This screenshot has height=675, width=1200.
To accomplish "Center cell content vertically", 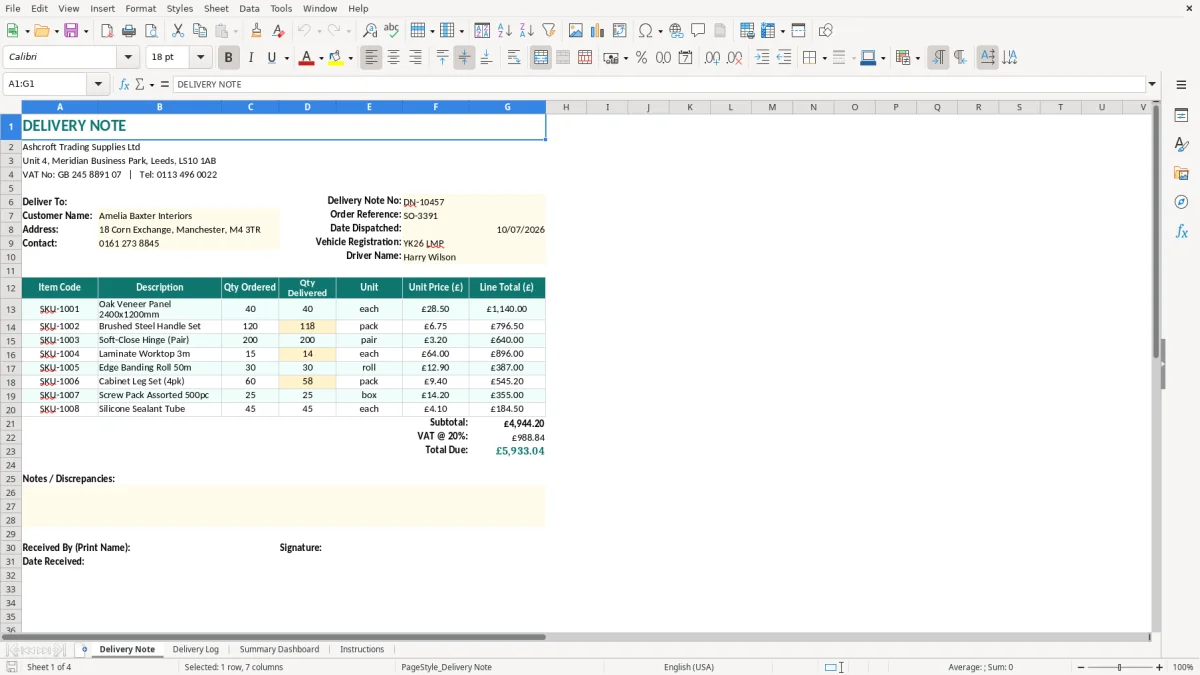I will point(464,58).
